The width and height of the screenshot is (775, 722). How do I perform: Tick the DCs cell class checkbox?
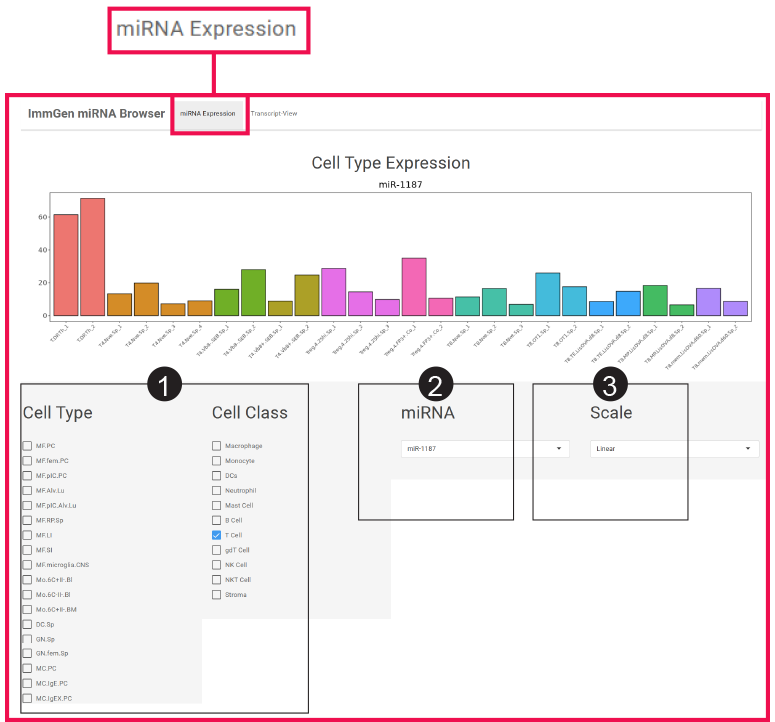point(216,475)
